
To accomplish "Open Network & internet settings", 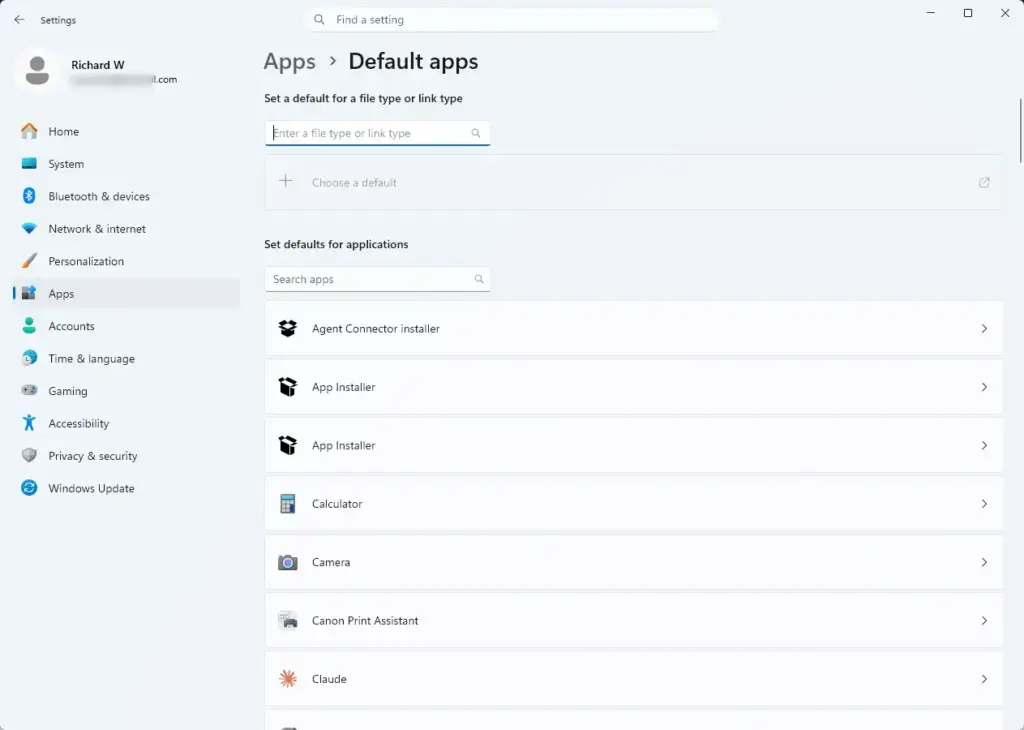I will coord(127,229).
